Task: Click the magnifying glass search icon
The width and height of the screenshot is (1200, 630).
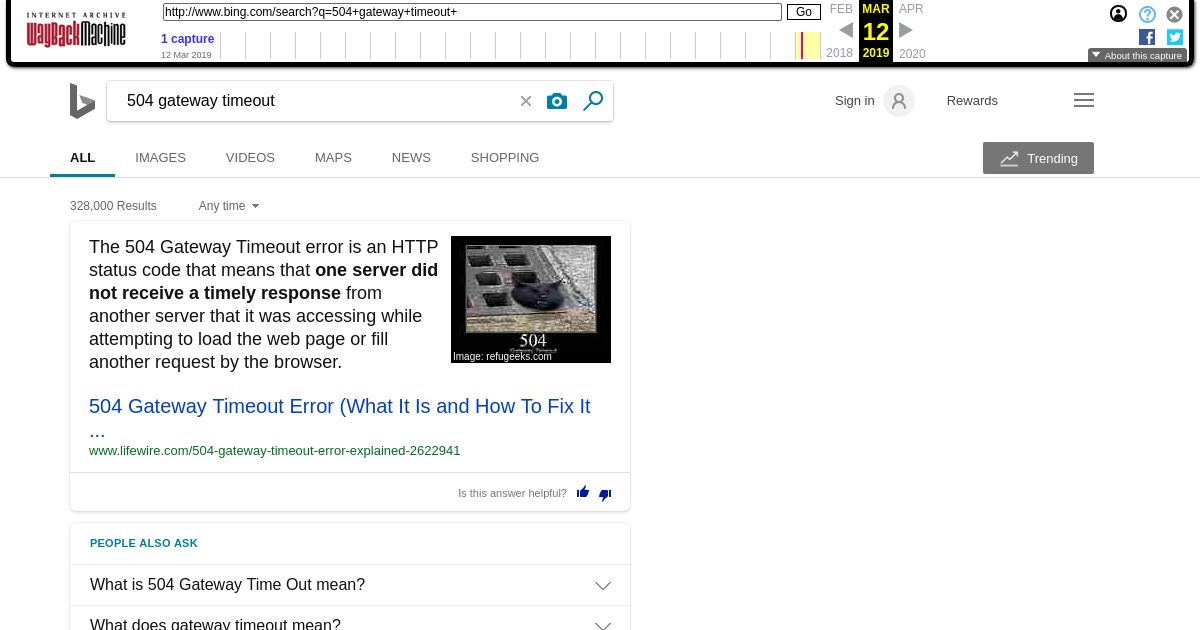Action: point(593,101)
